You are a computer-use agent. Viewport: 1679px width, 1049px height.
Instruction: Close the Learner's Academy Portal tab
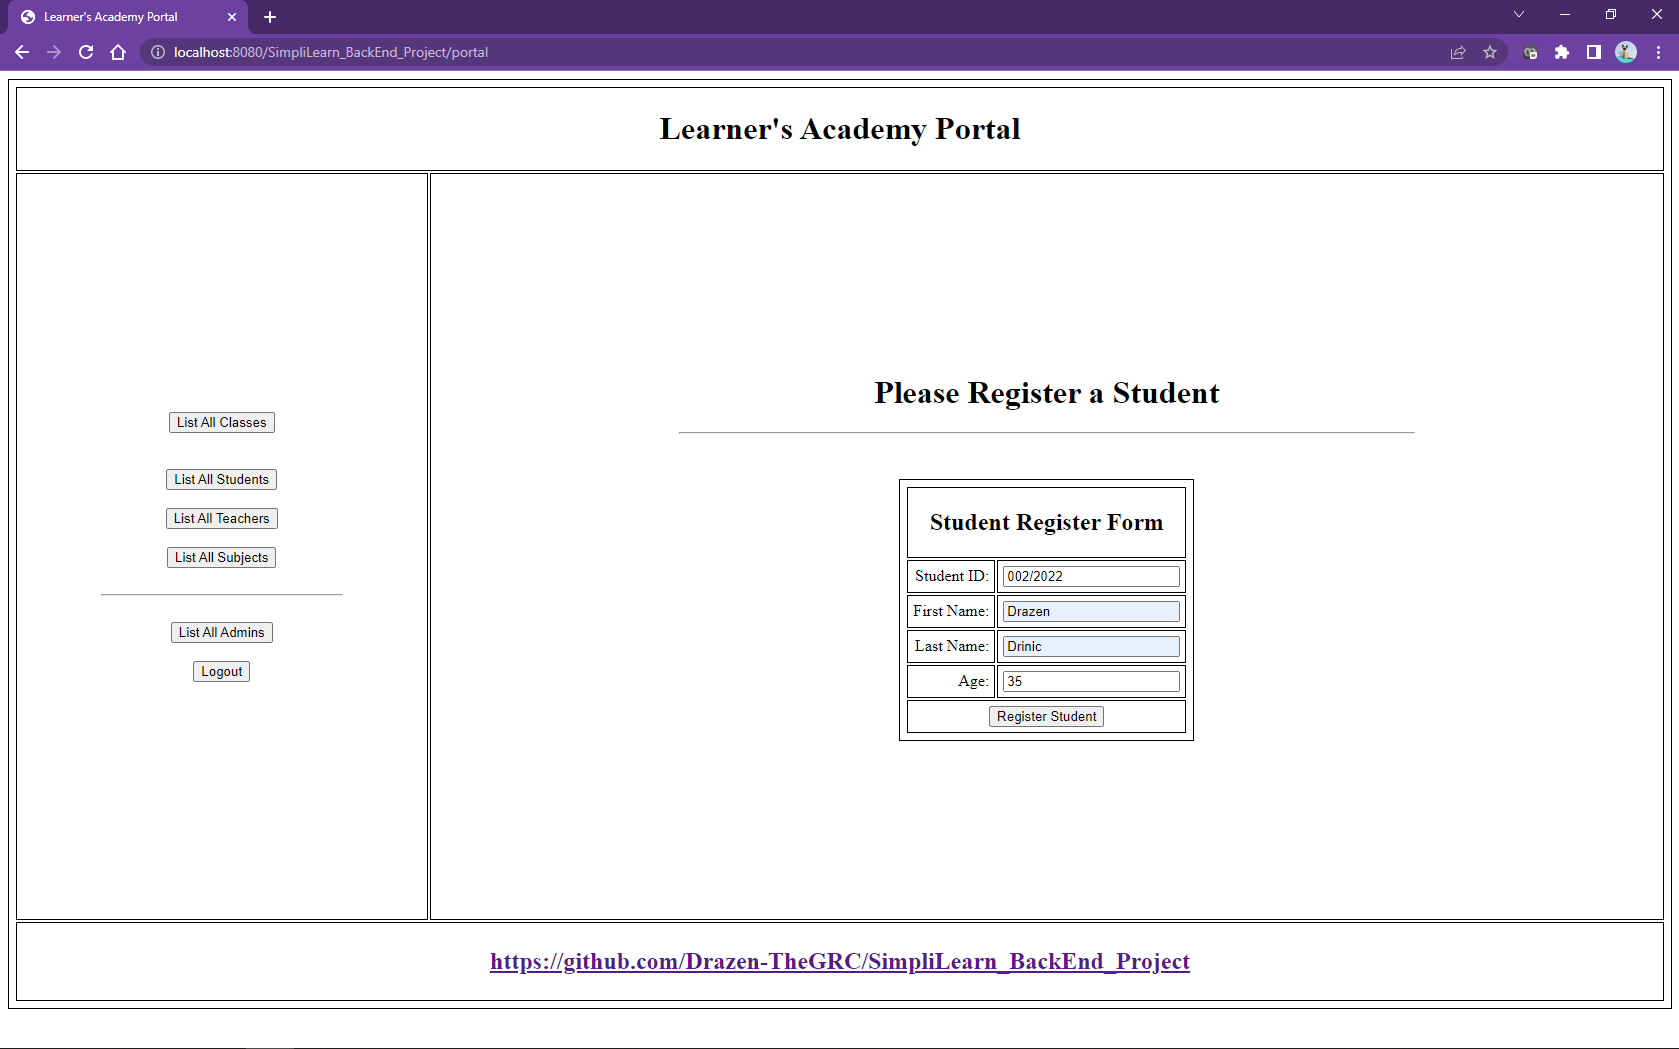[232, 17]
